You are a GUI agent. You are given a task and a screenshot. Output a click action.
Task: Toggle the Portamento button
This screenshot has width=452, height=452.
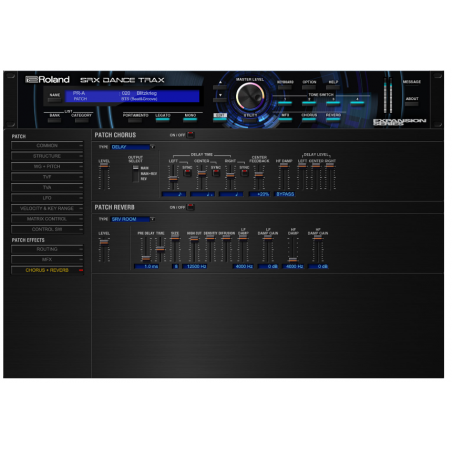coord(135,119)
